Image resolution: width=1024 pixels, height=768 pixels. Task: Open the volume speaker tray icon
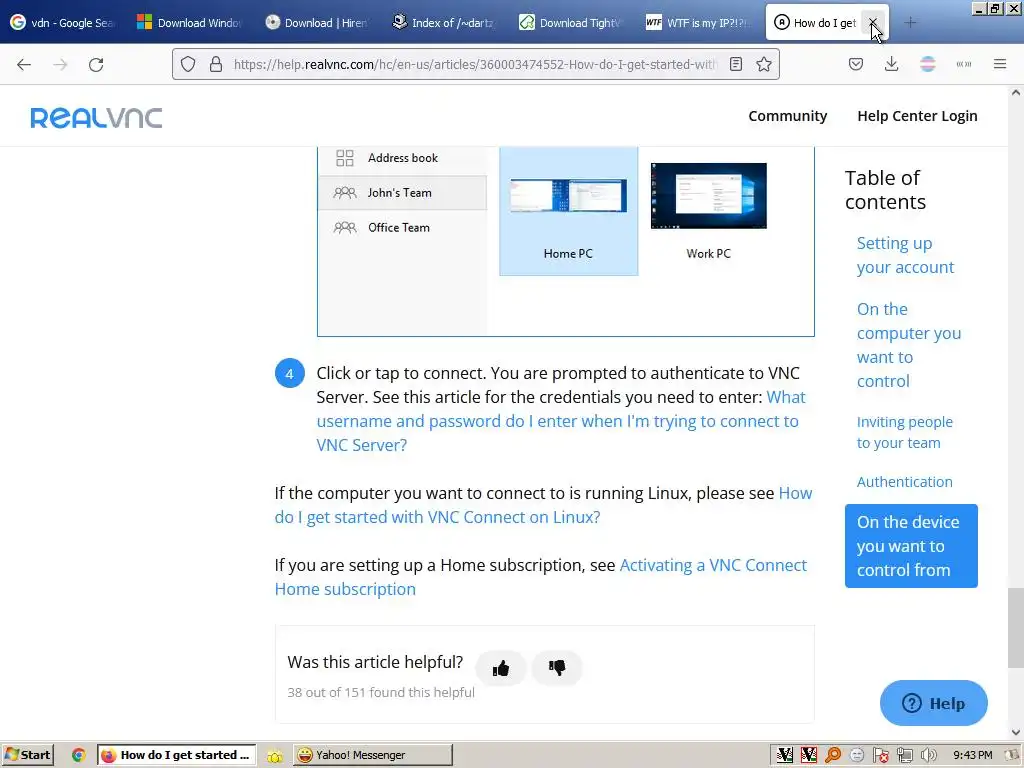click(928, 755)
